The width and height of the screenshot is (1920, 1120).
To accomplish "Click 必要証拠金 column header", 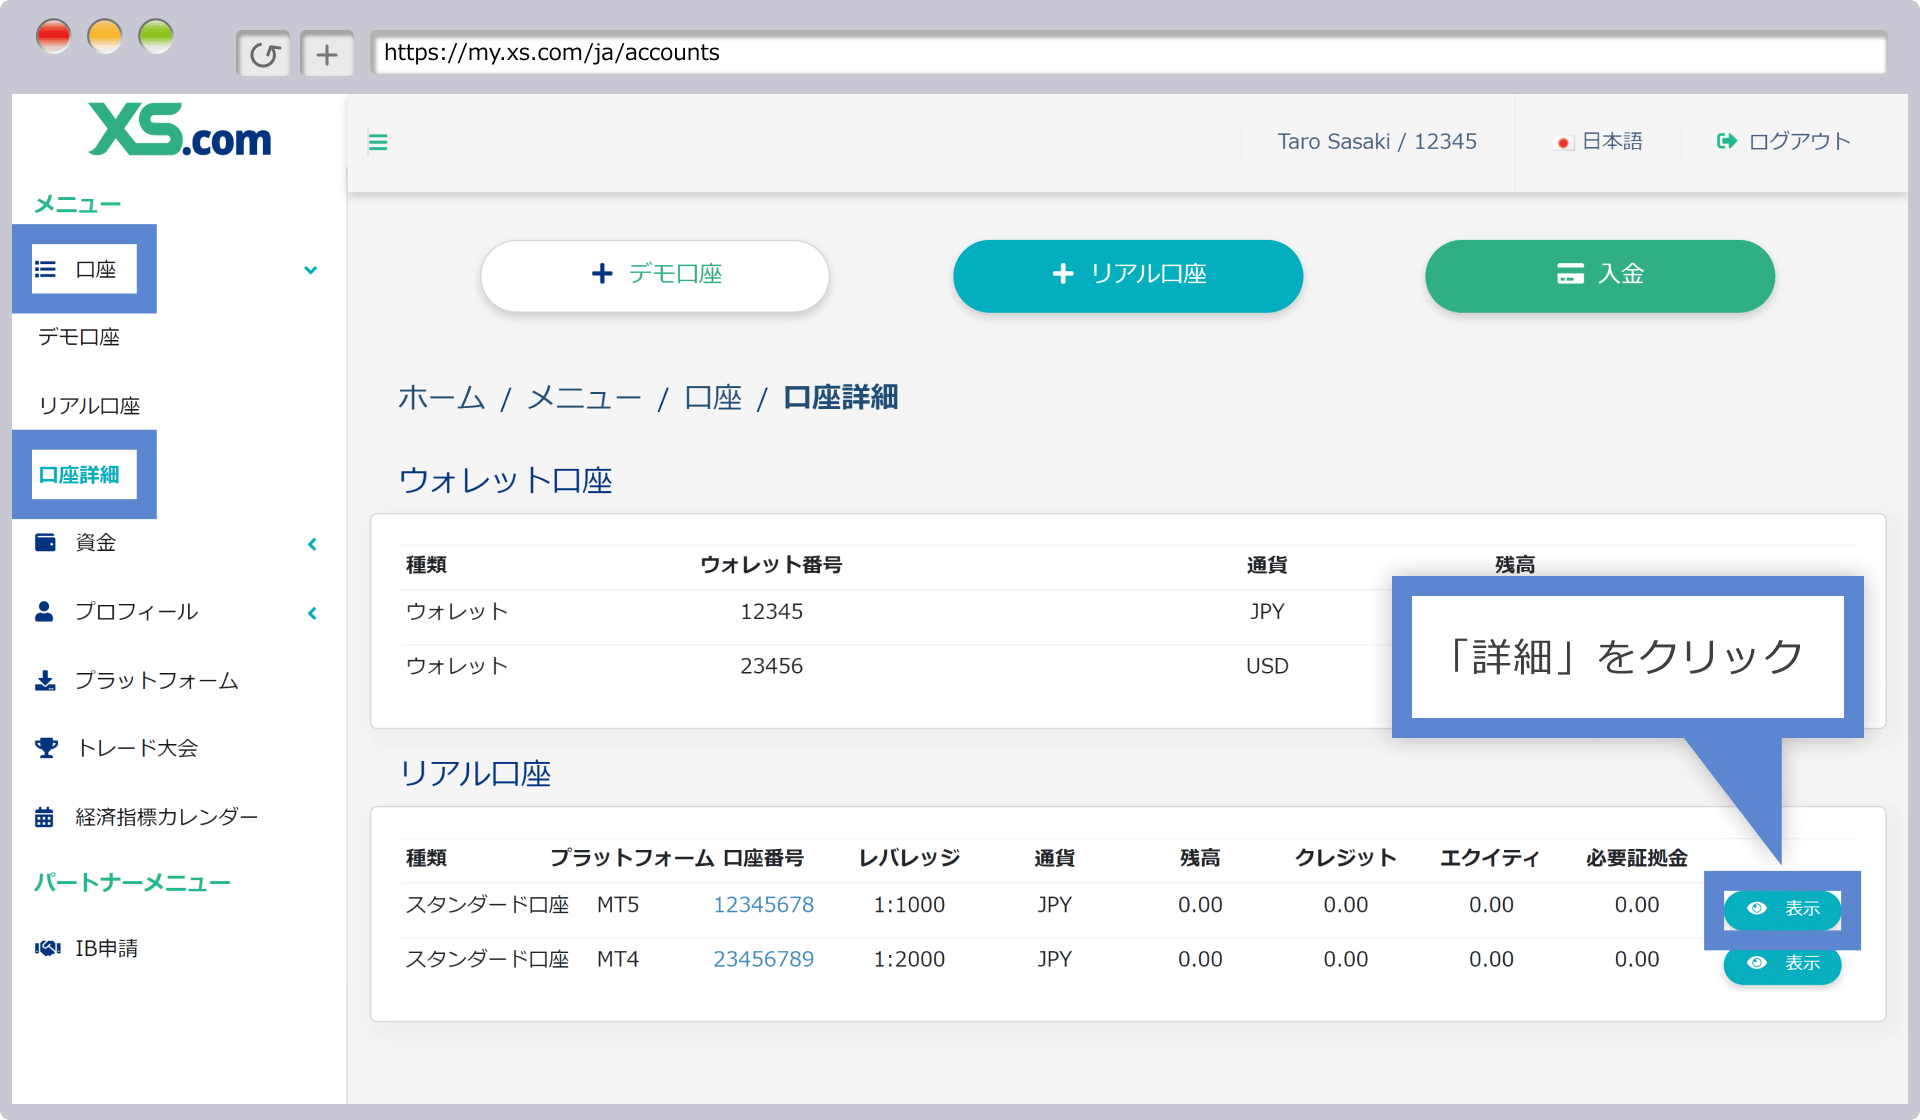I will click(x=1637, y=858).
